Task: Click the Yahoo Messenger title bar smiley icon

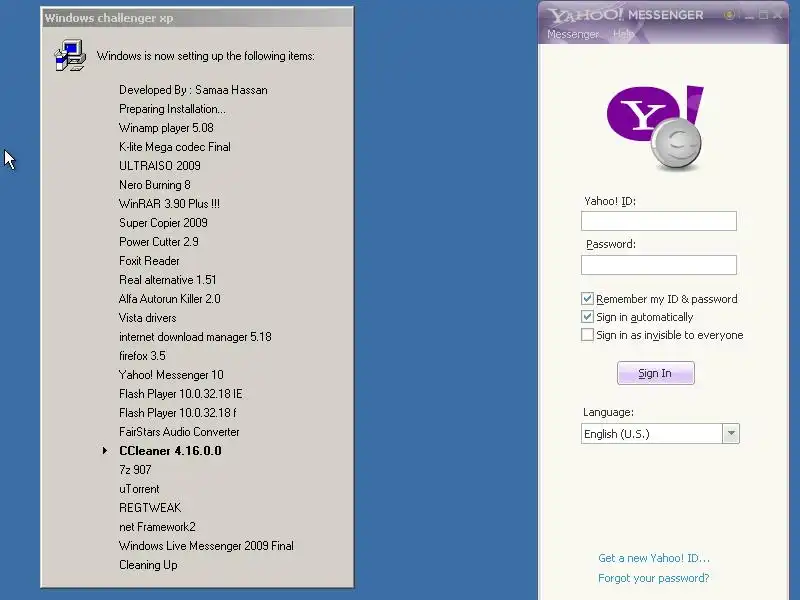Action: tap(730, 15)
